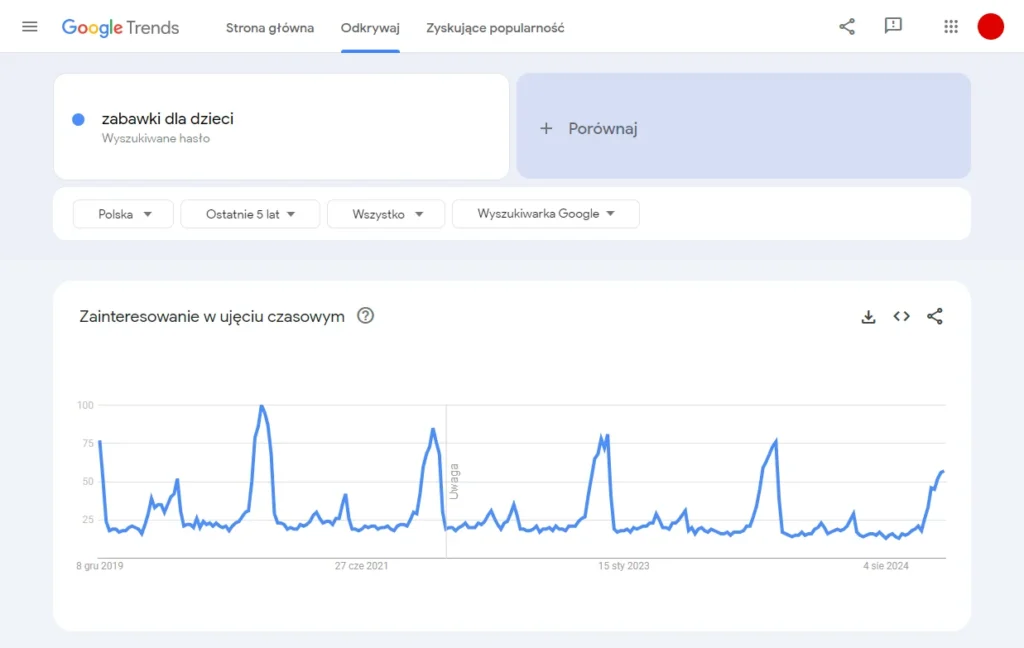
Task: Select the zabawki dla dzieci search term card
Action: [281, 126]
